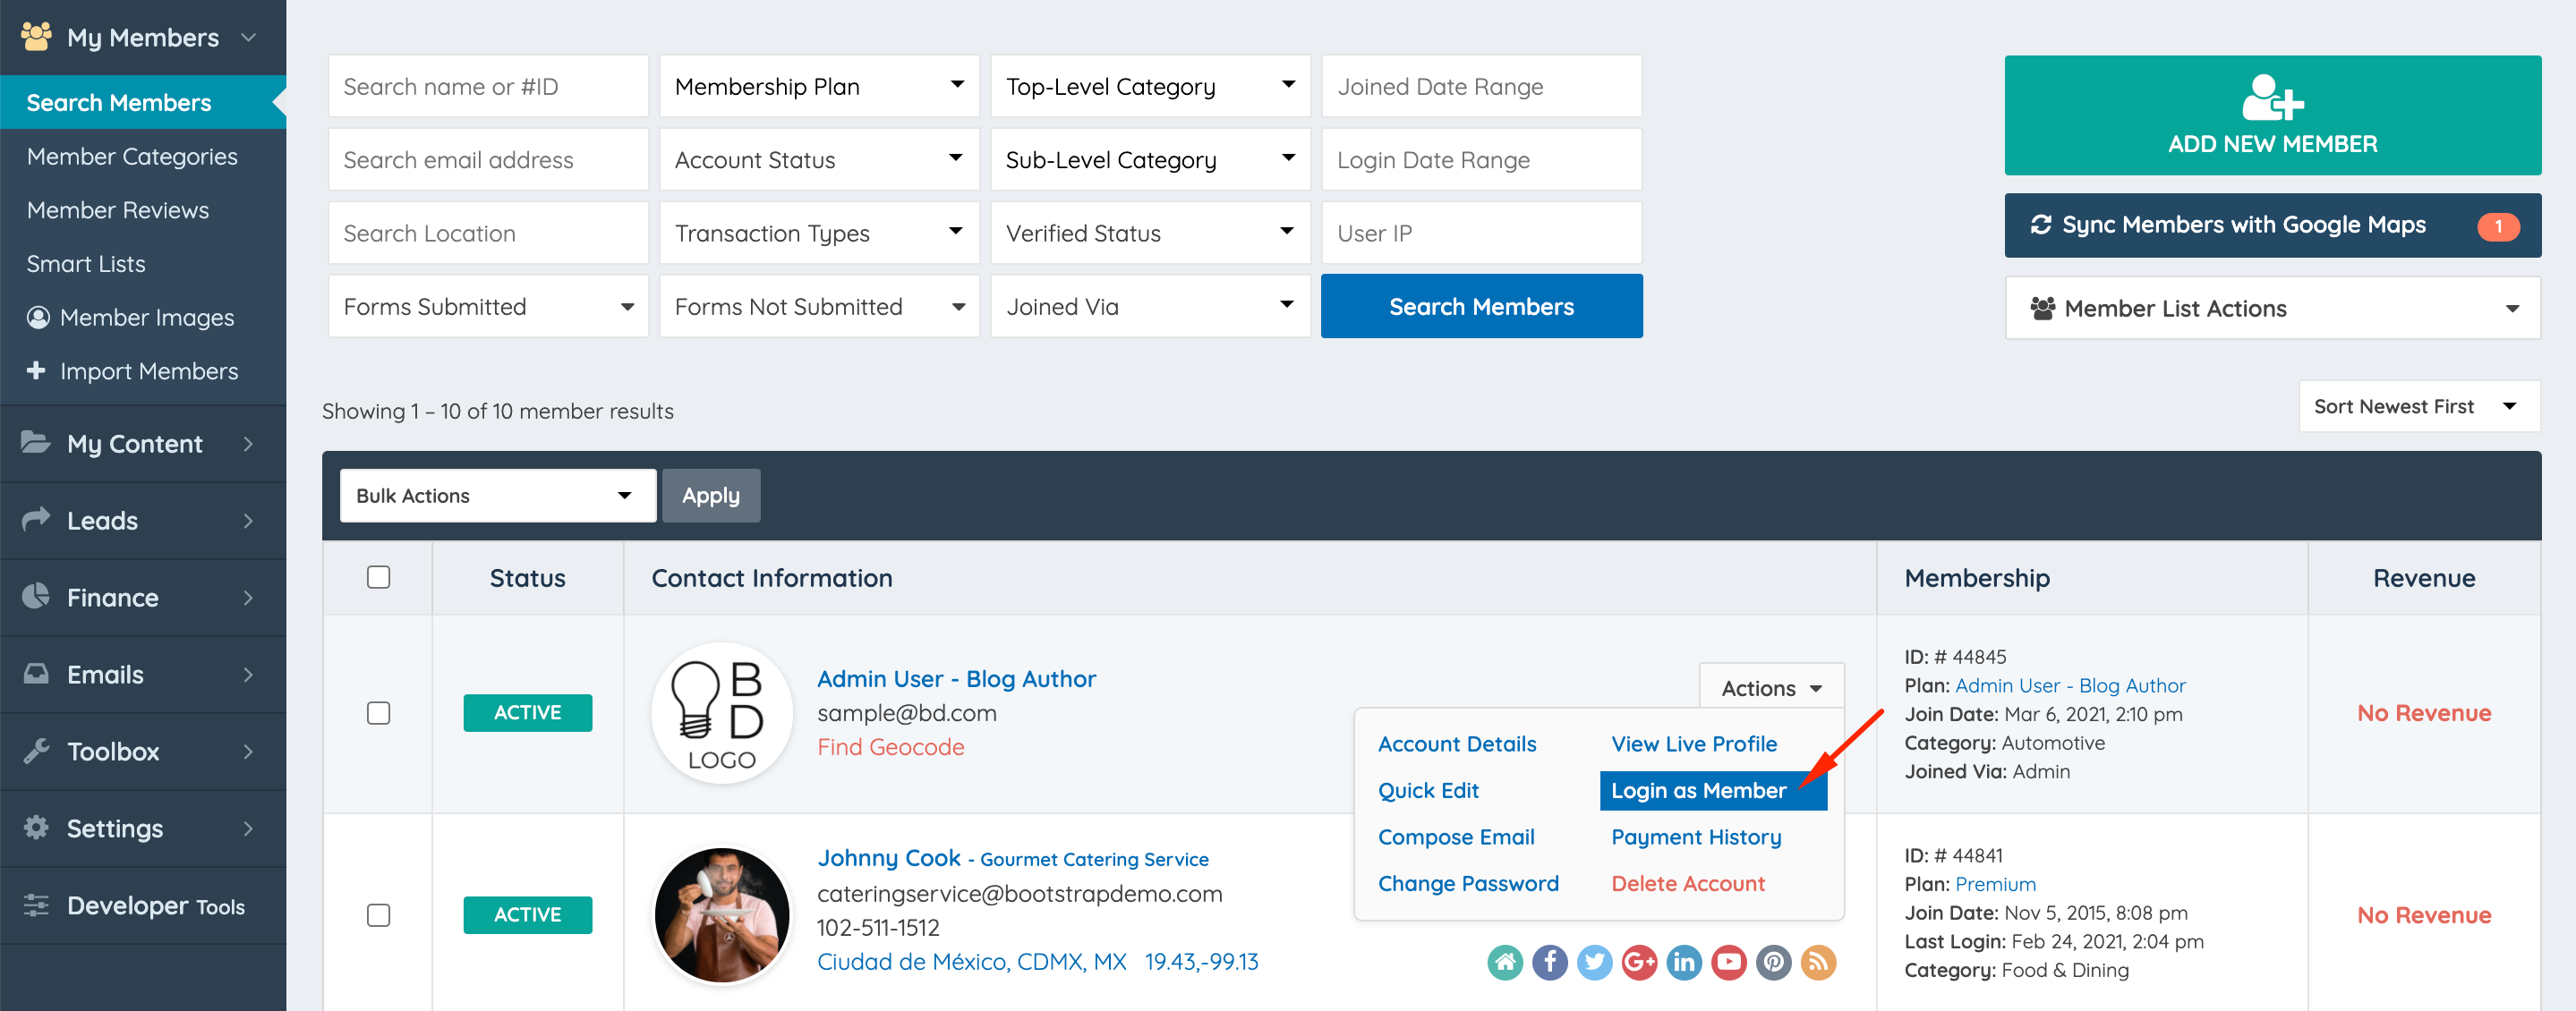
Task: Click the LinkedIn social icon
Action: click(x=1684, y=962)
